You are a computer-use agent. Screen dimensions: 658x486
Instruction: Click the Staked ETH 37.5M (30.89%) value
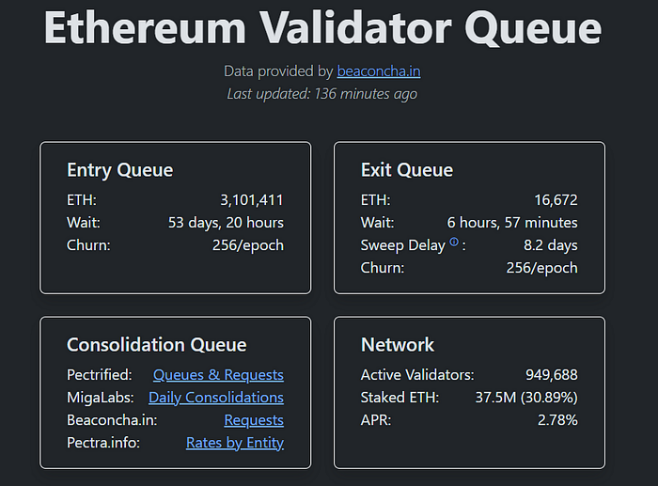point(526,397)
